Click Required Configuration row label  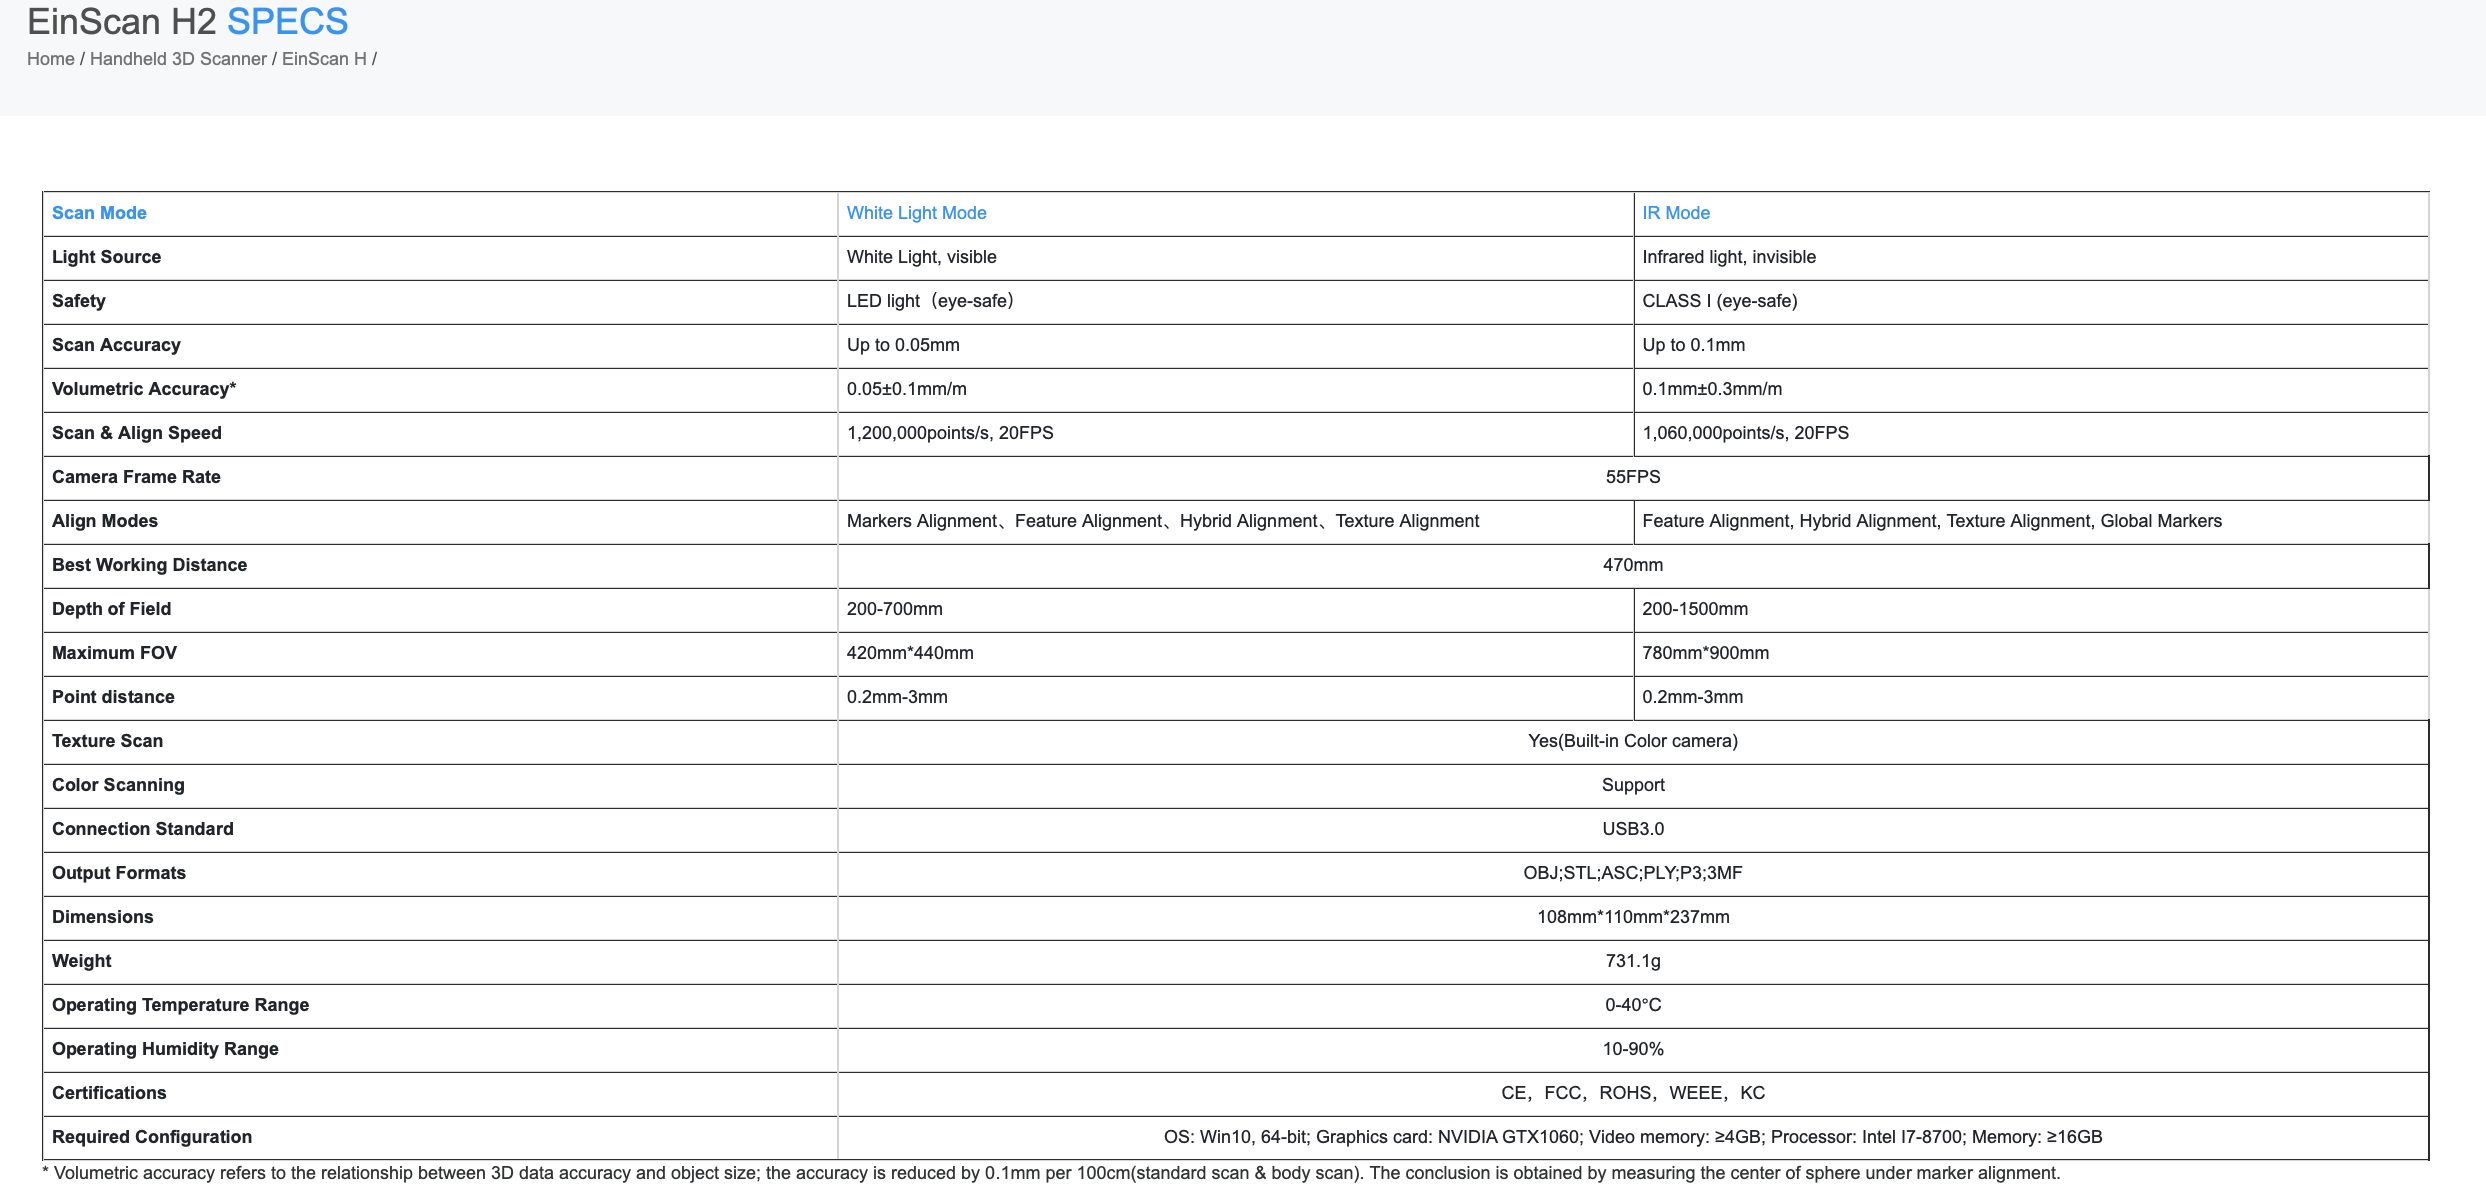152,1137
